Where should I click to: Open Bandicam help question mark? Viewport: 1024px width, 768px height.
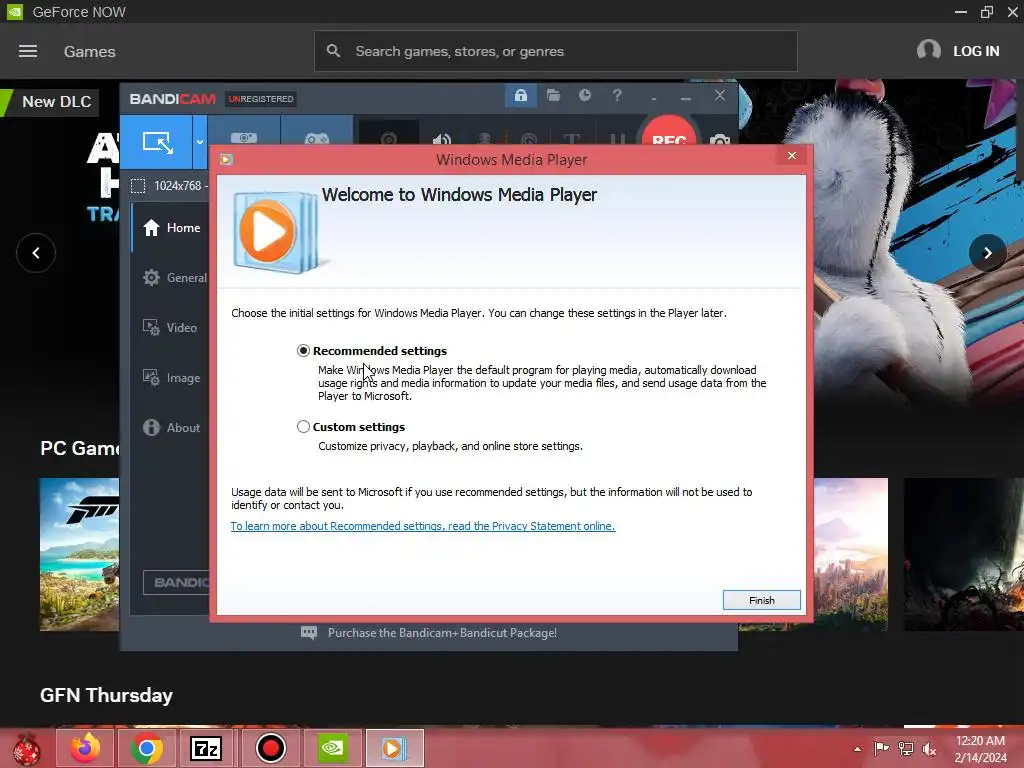tap(617, 95)
